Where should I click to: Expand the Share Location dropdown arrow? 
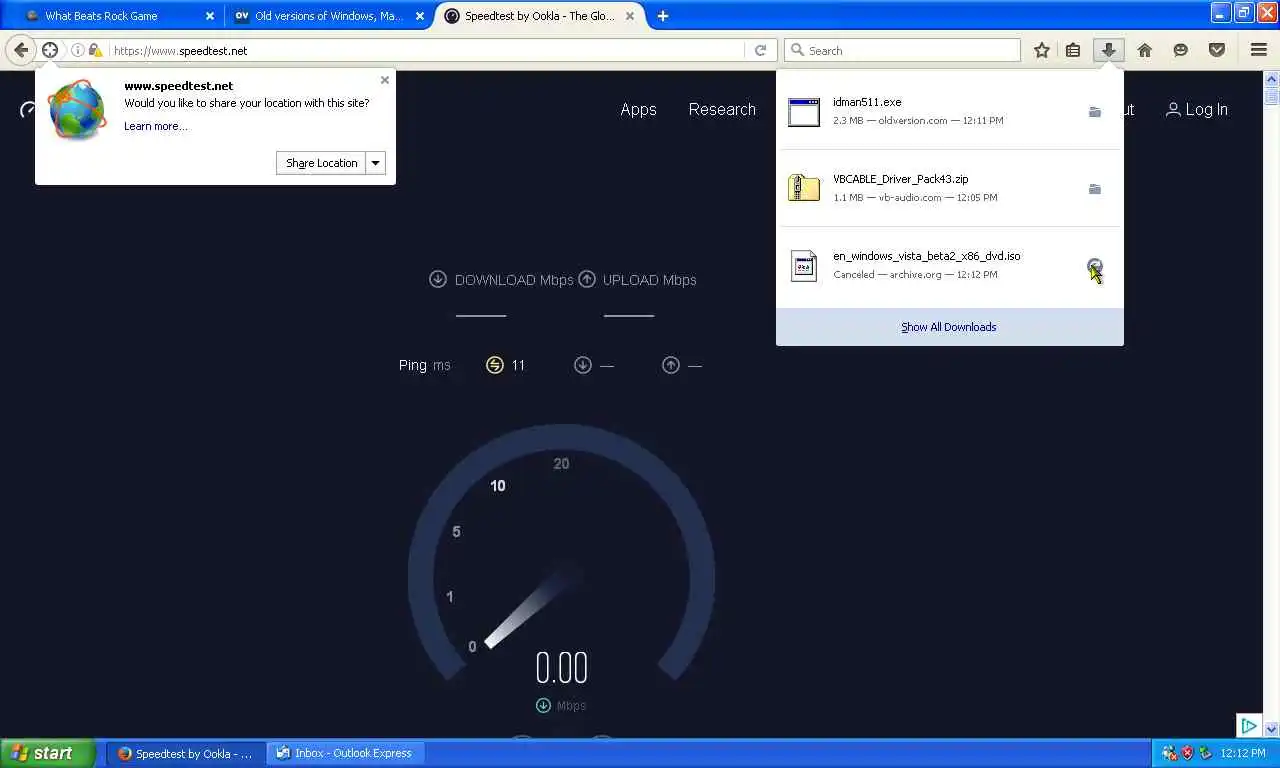[376, 163]
